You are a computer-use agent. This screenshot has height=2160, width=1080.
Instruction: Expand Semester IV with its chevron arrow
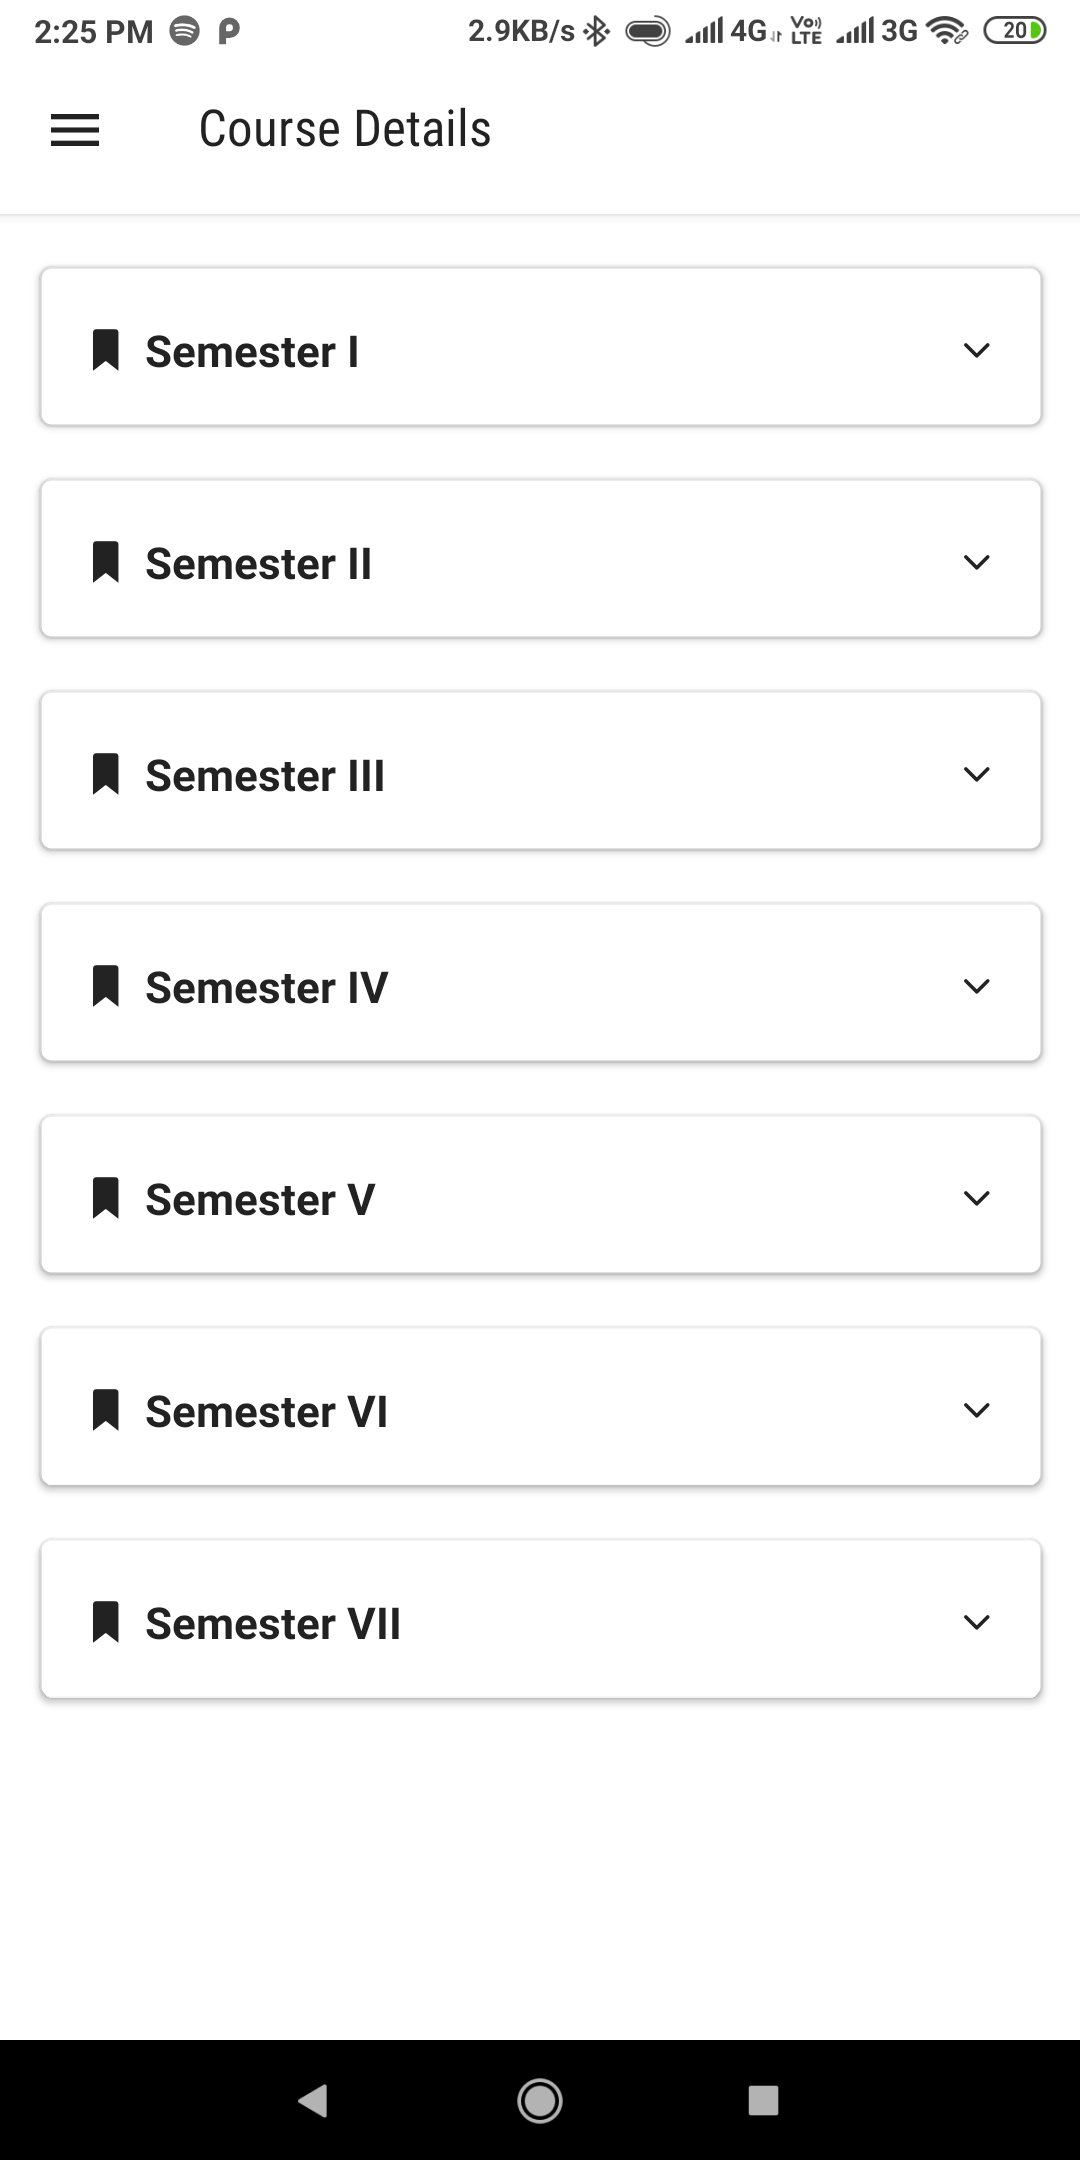pos(976,986)
